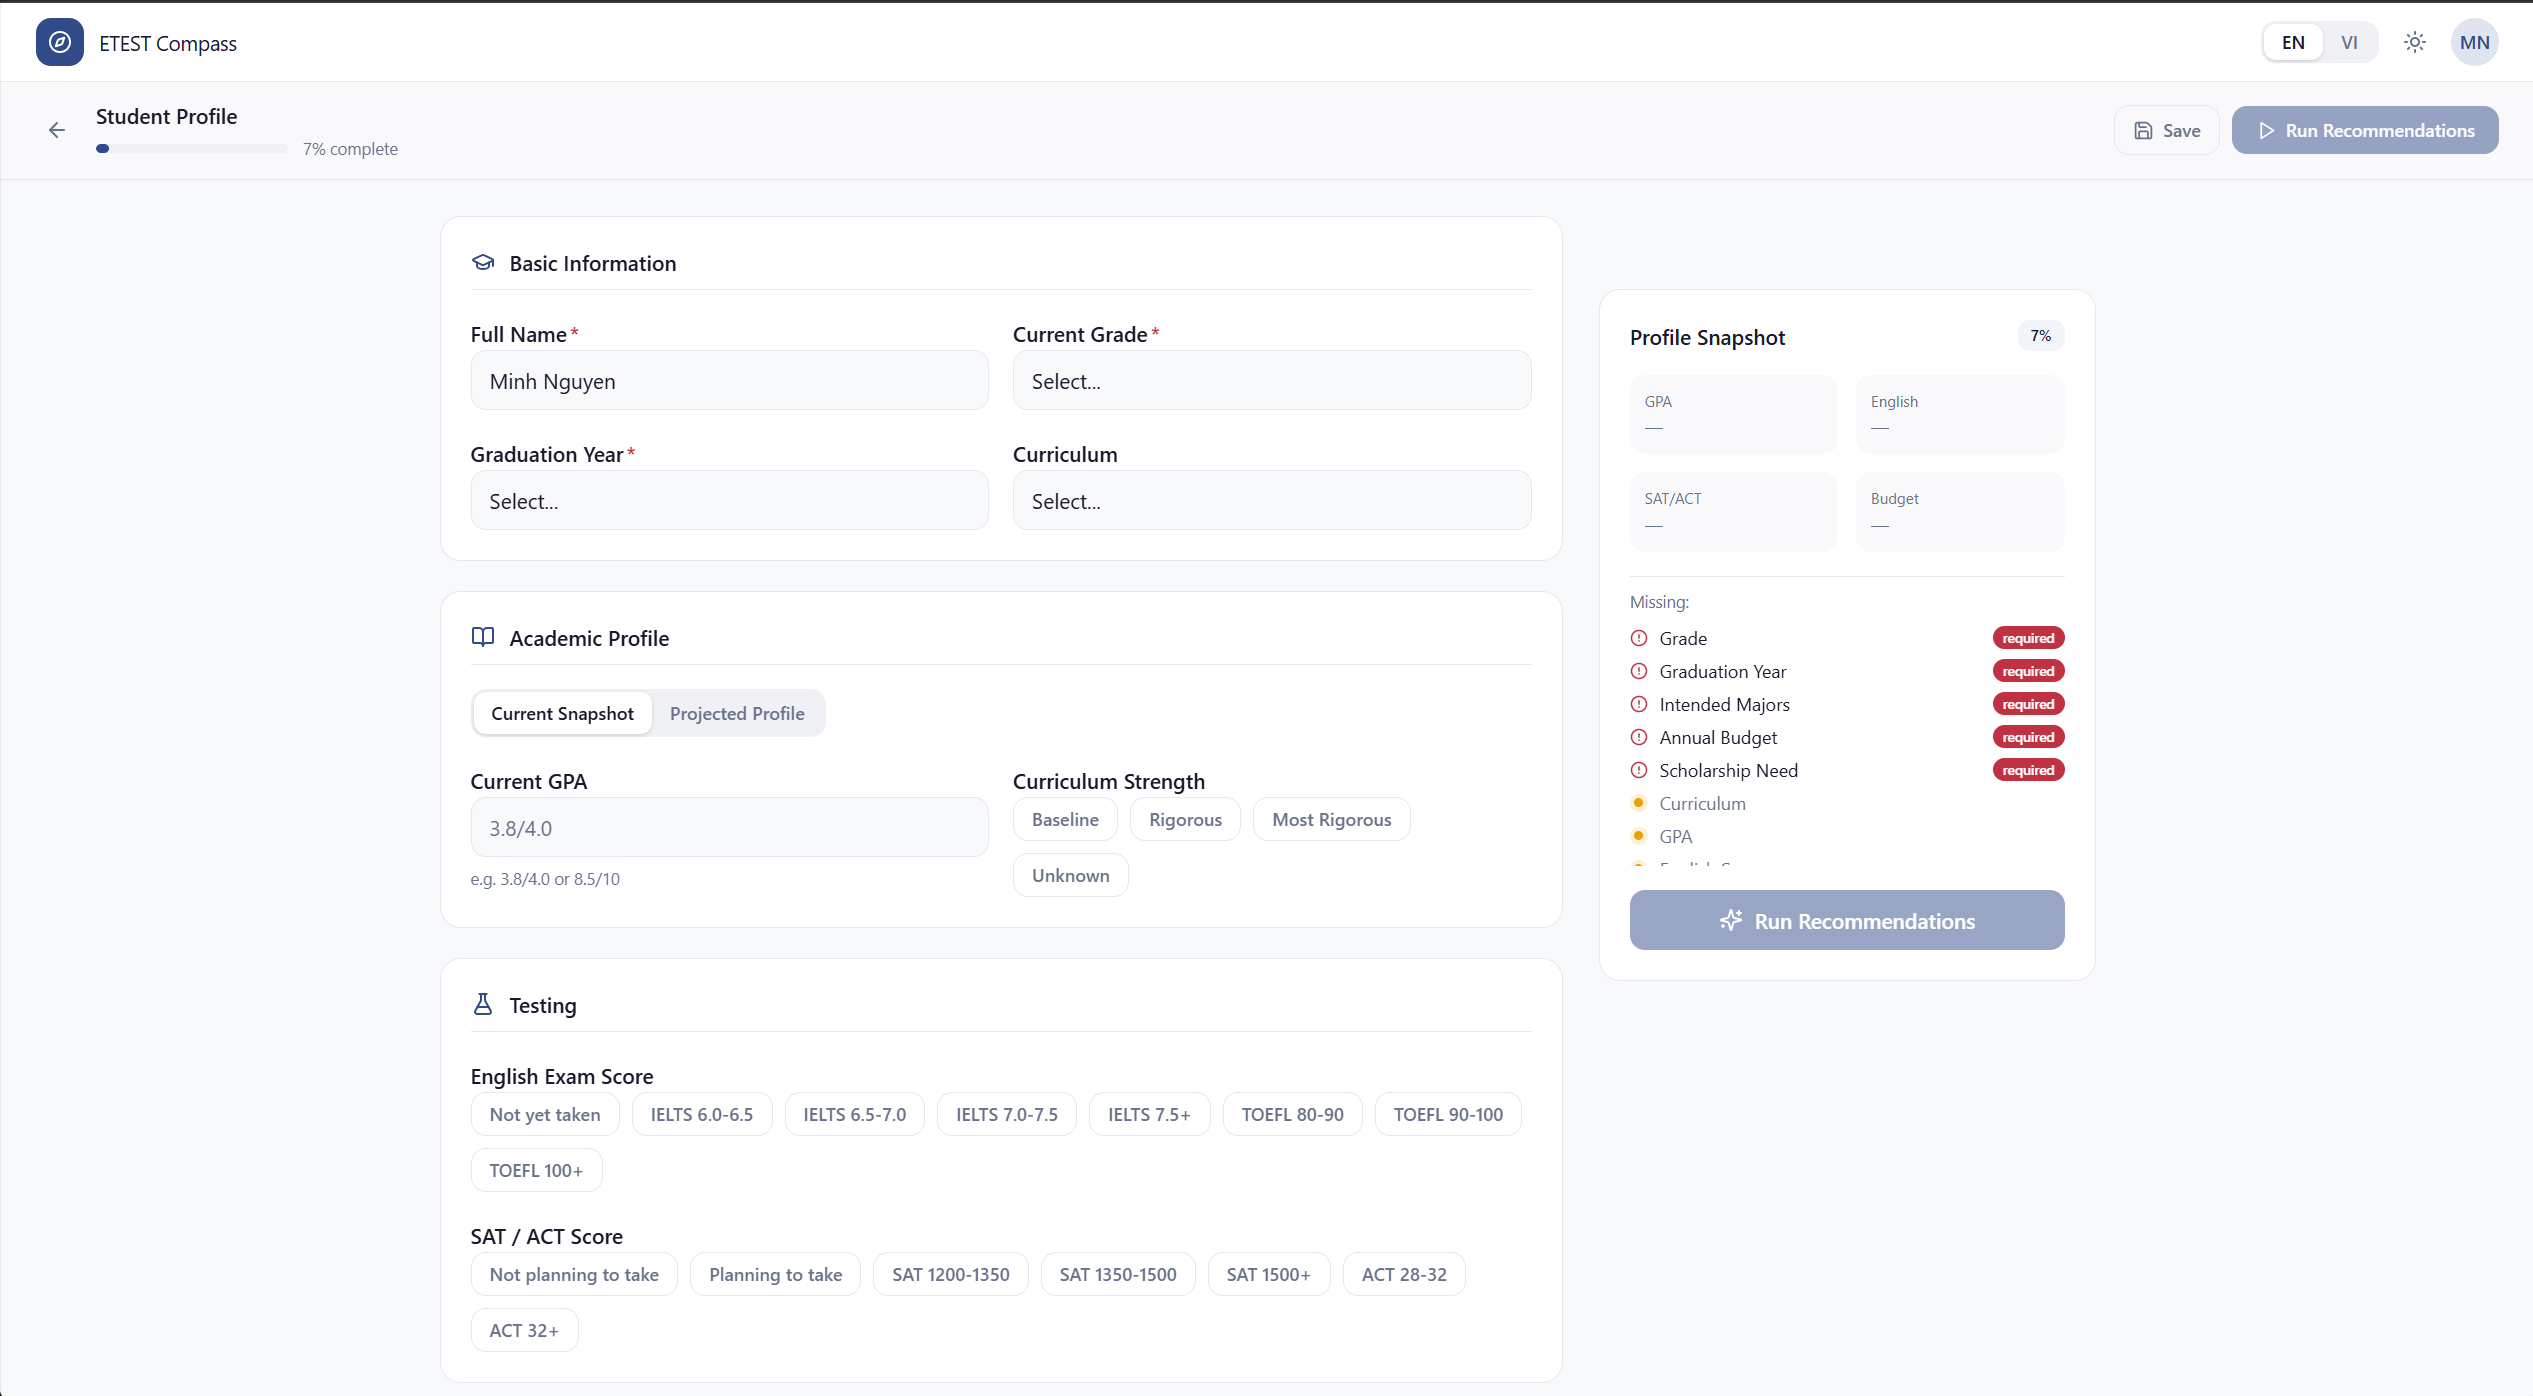
Task: Click the Academic Profile book icon
Action: pyautogui.click(x=483, y=638)
